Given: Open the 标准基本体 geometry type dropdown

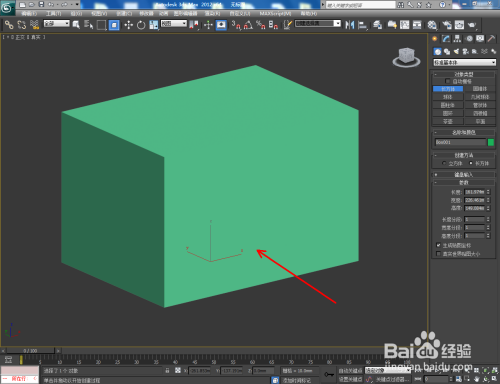Looking at the screenshot, I should click(464, 62).
